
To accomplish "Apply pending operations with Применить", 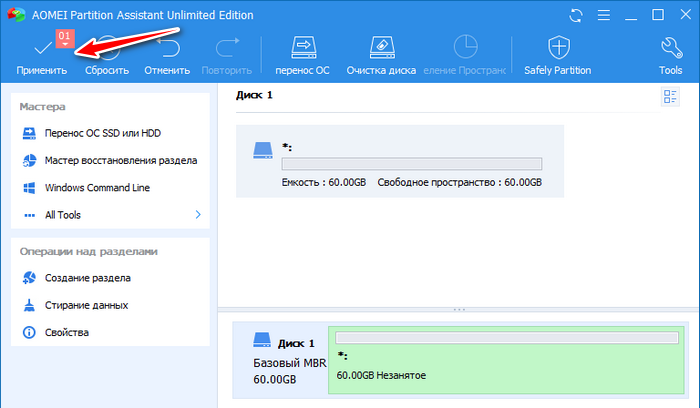I will [x=42, y=56].
